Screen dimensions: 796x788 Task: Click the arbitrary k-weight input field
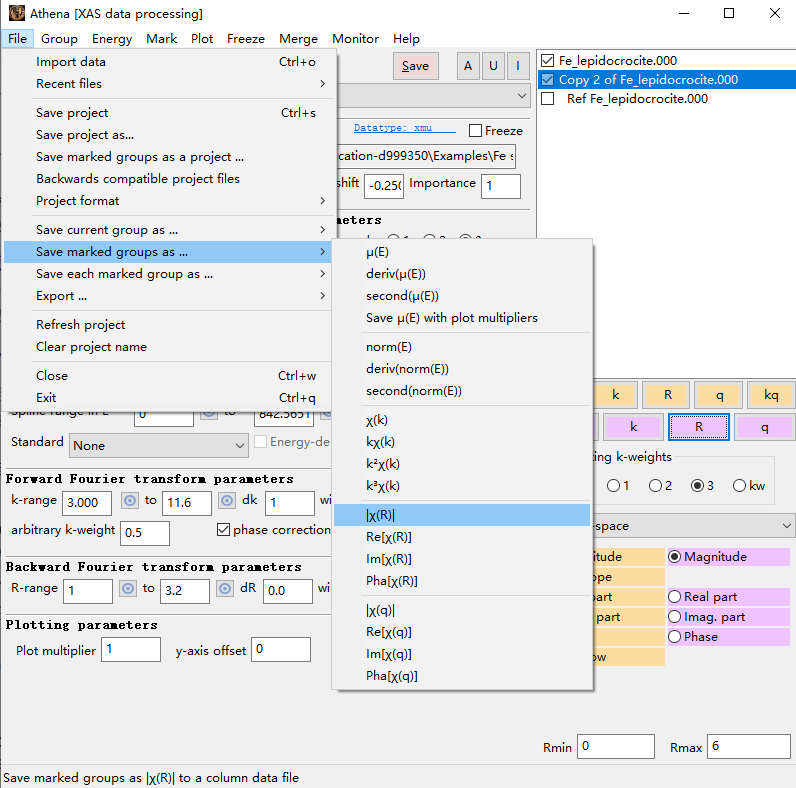pos(145,533)
